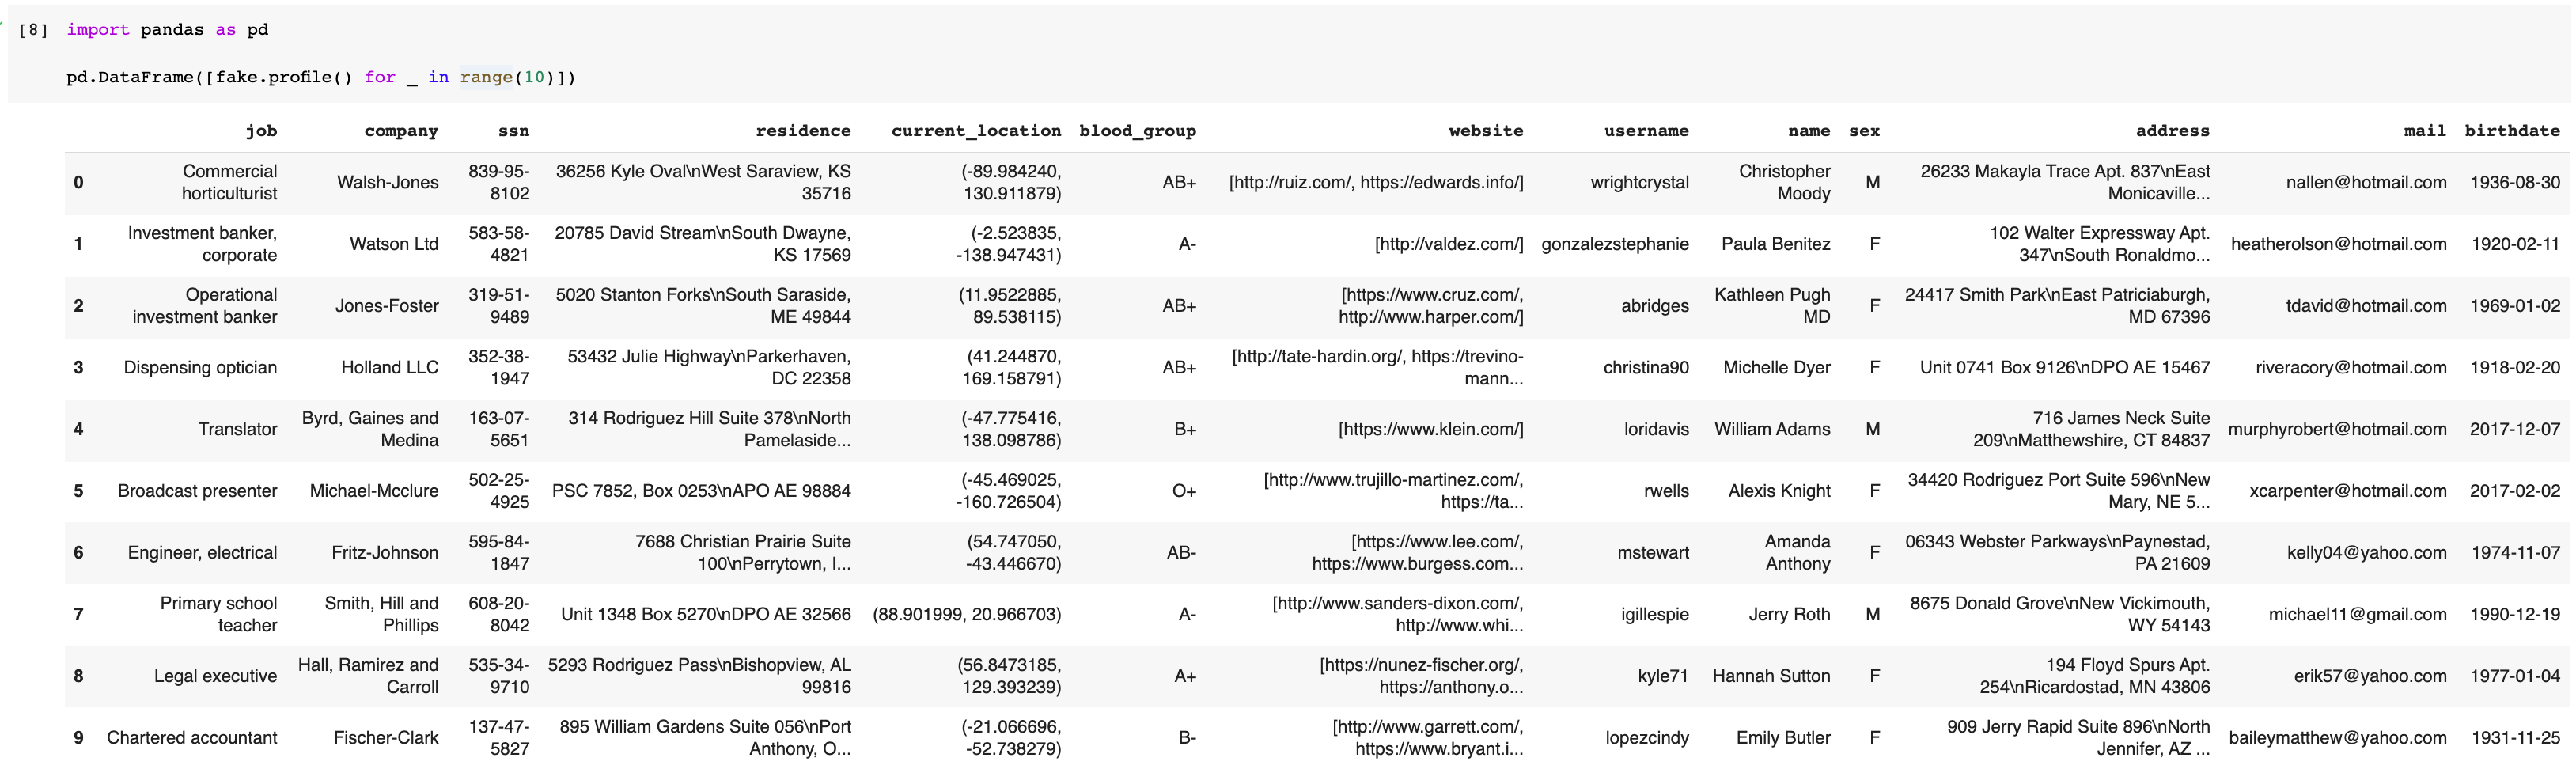Screen dimensions: 2576x769
Task: Click the email nallen@hotmail.com
Action: click(2366, 182)
